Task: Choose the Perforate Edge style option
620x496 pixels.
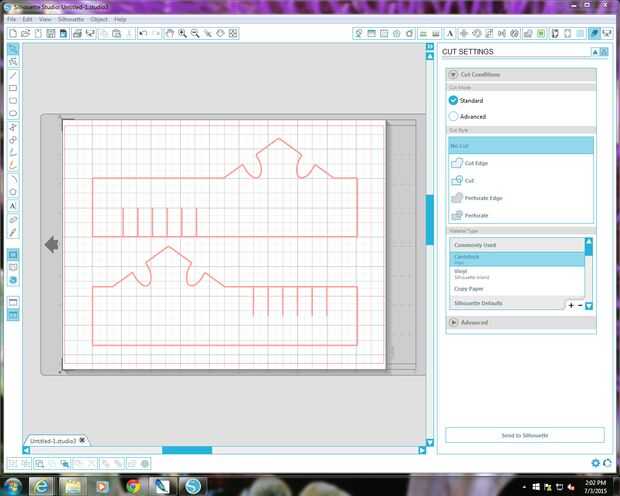Action: coord(521,198)
